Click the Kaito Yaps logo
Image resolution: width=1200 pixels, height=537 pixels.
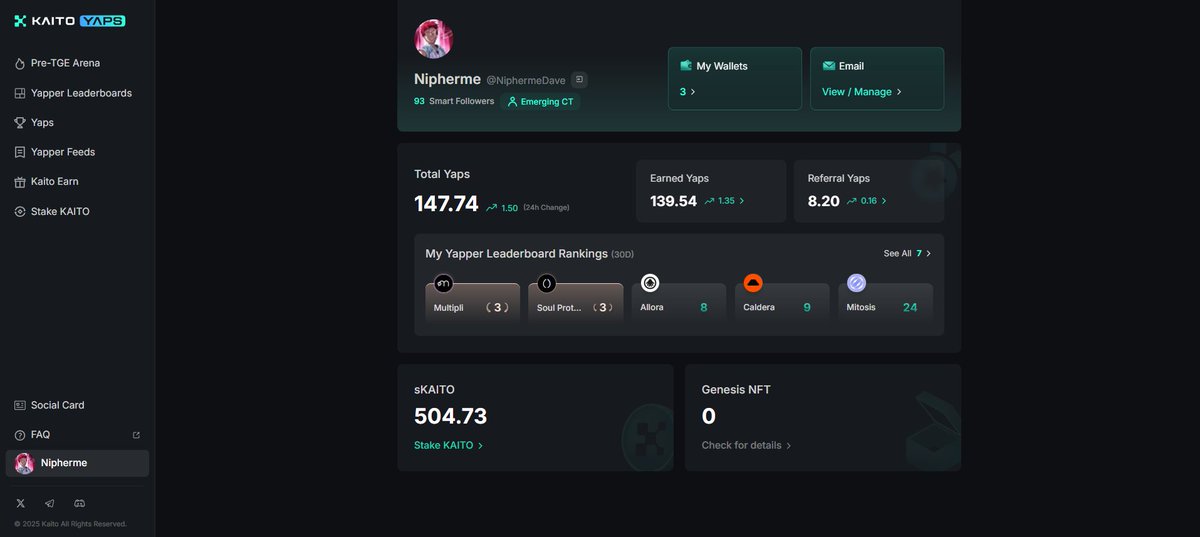click(69, 21)
